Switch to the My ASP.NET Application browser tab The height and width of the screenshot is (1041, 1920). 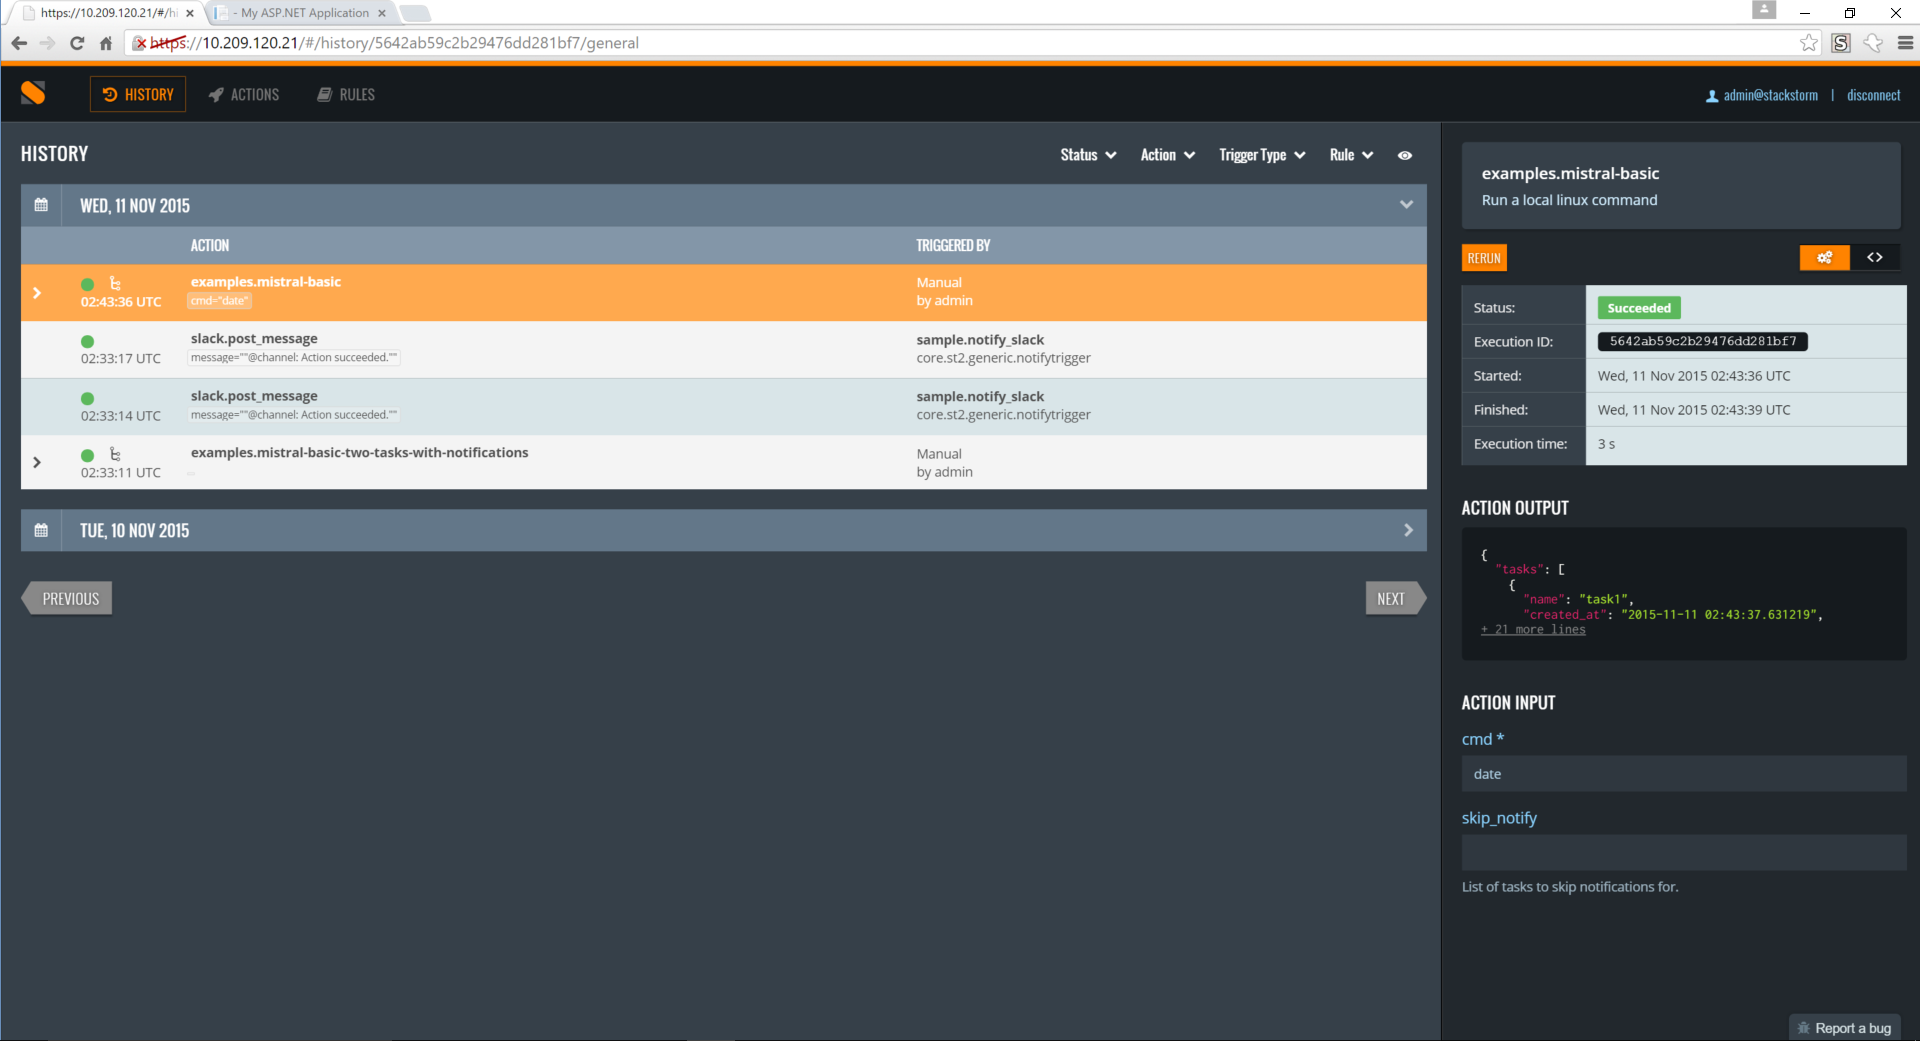click(x=295, y=14)
